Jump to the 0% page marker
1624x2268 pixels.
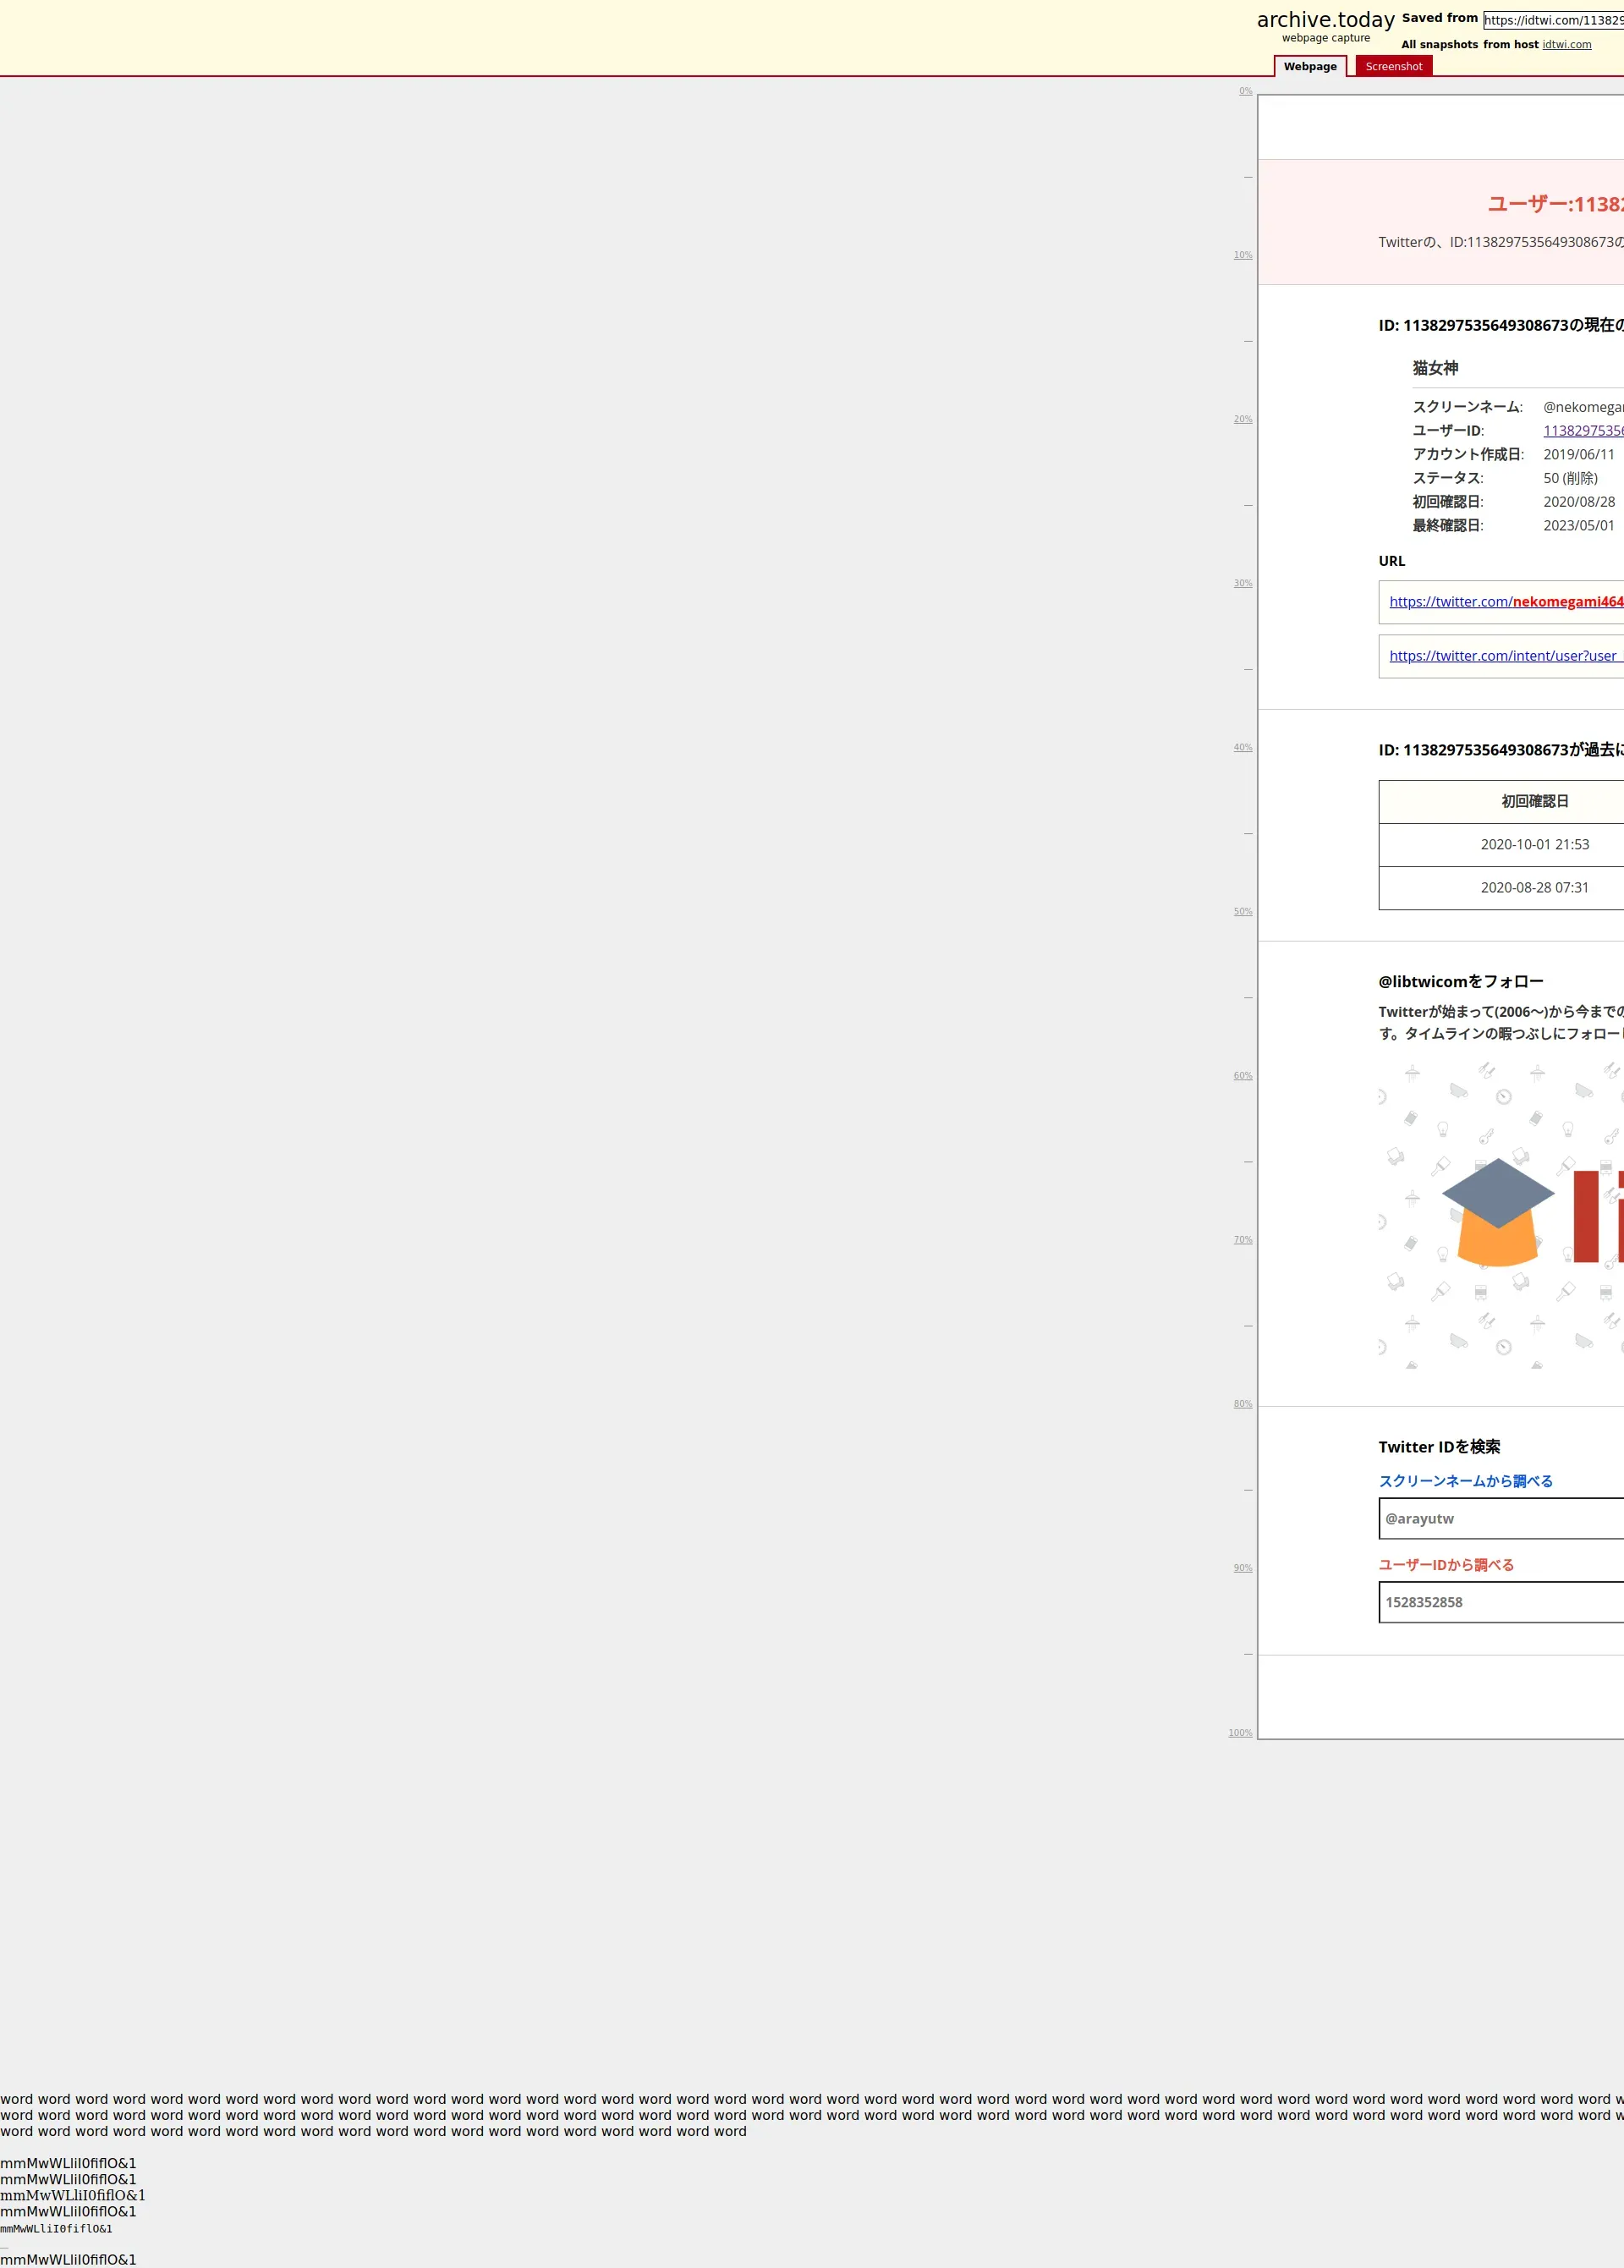1245,91
